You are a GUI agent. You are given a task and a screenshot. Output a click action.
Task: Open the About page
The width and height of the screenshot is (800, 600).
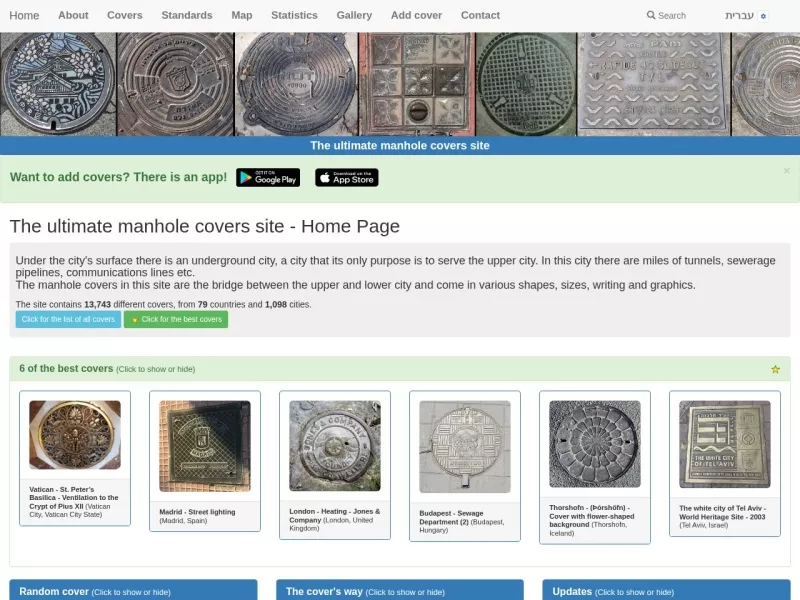click(73, 15)
